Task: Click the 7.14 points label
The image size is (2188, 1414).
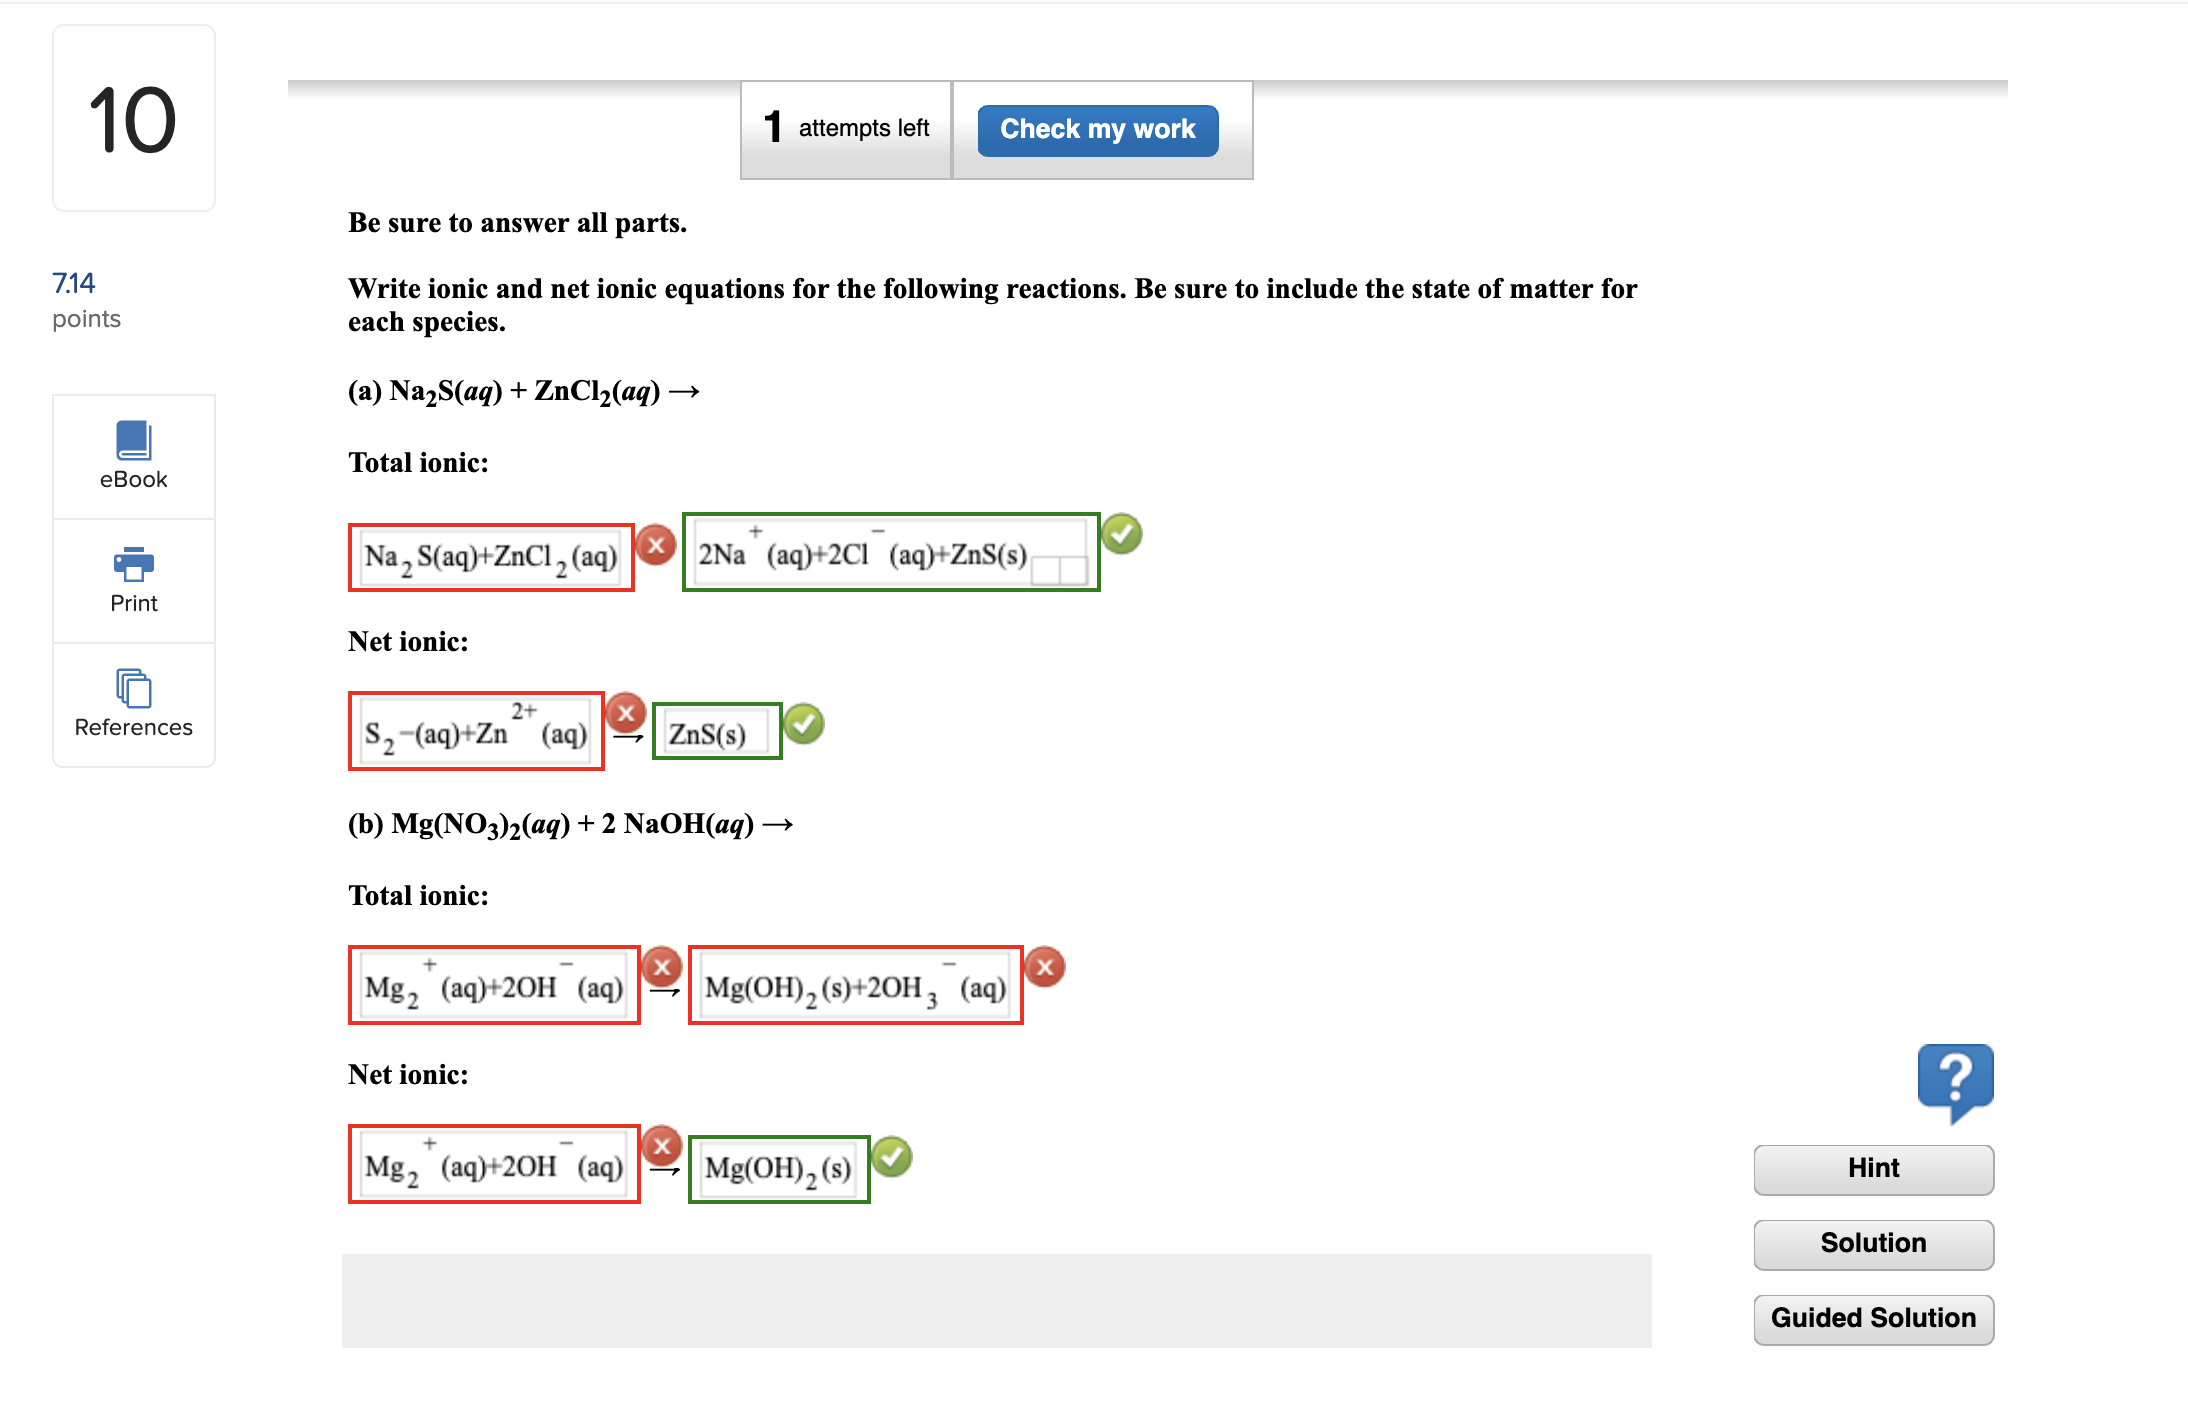Action: [x=86, y=299]
